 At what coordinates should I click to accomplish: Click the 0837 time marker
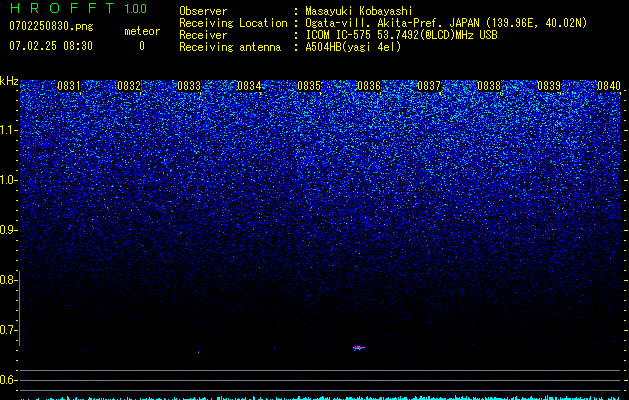[429, 86]
